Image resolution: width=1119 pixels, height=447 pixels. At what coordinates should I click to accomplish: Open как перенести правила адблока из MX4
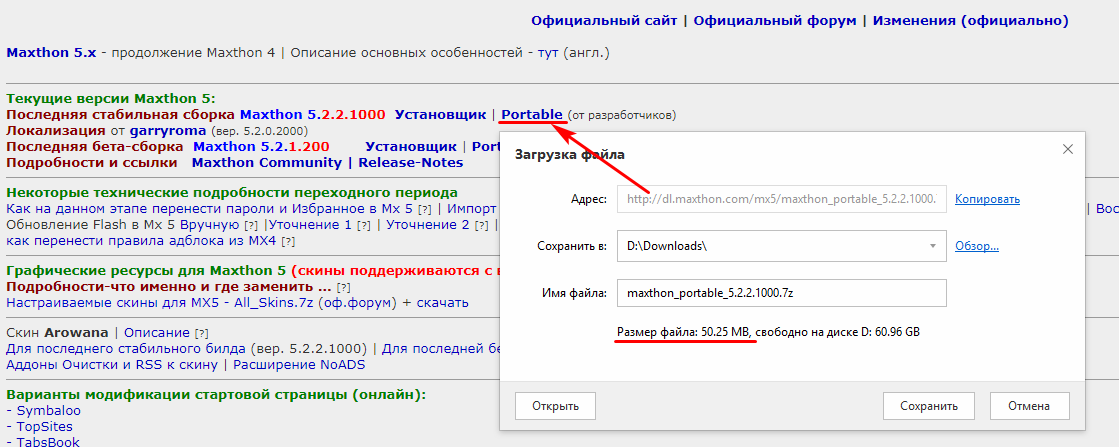pos(141,241)
